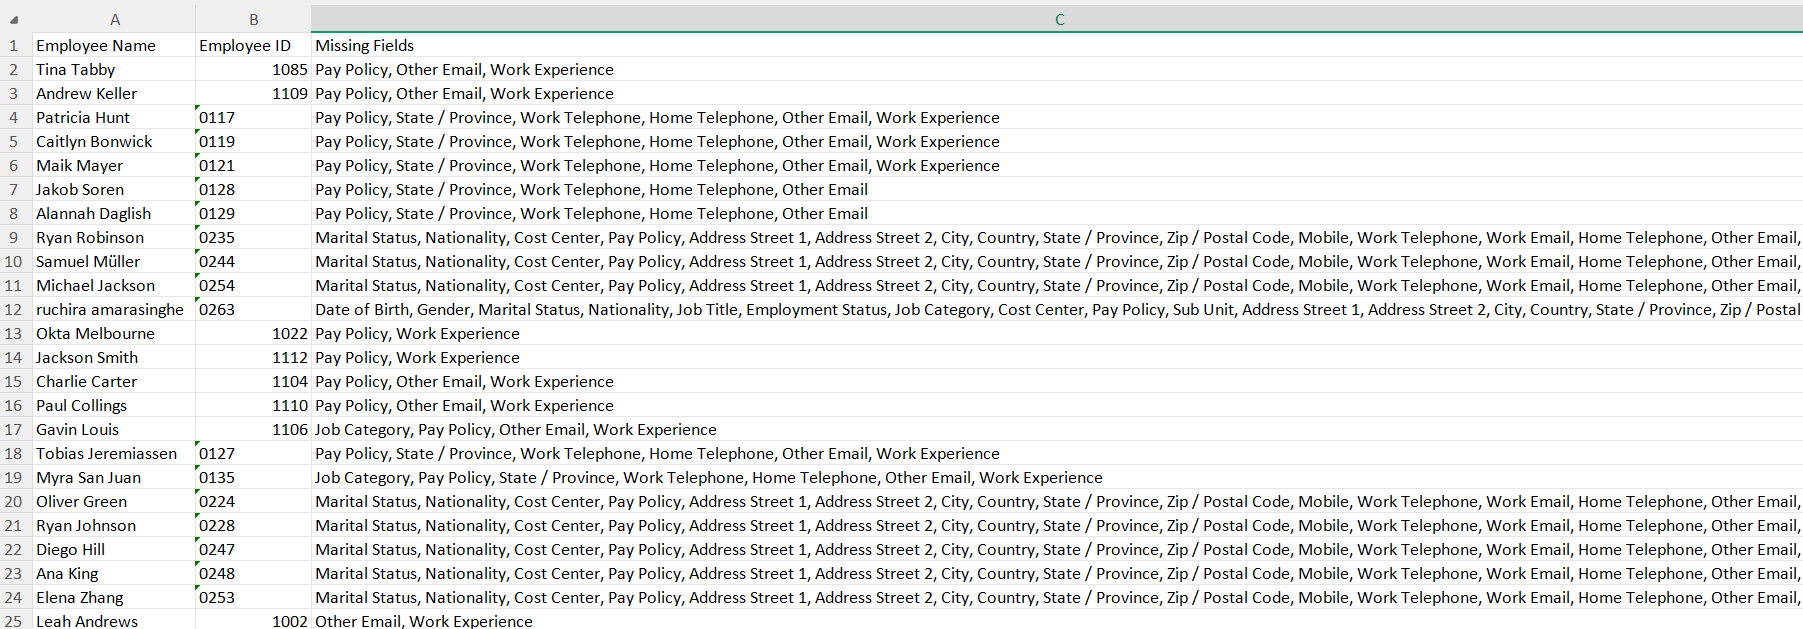Select Leah Andrews's missing fields cell
This screenshot has width=1803, height=629.
pyautogui.click(x=1058, y=621)
